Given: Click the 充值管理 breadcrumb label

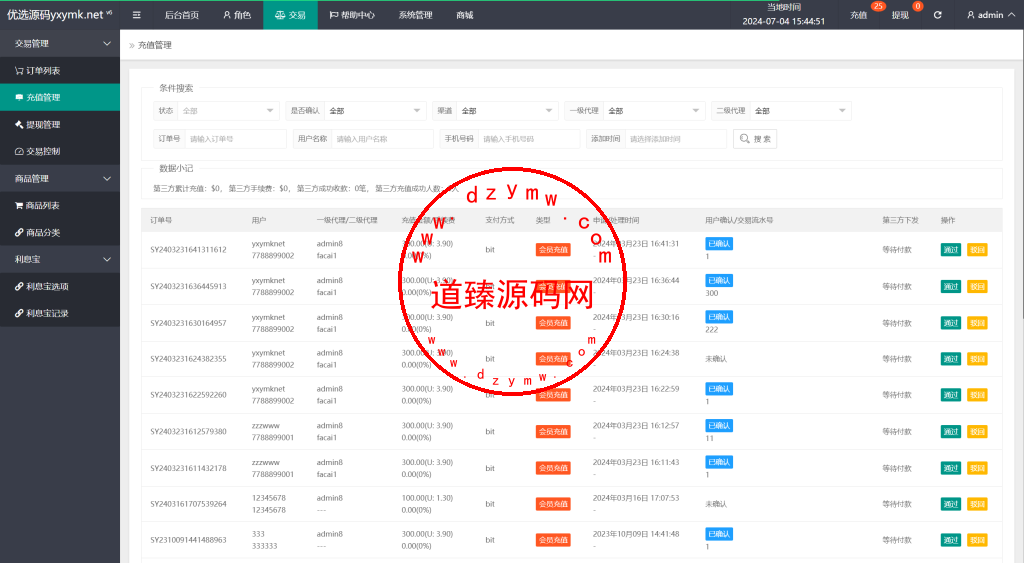Looking at the screenshot, I should click(x=155, y=45).
